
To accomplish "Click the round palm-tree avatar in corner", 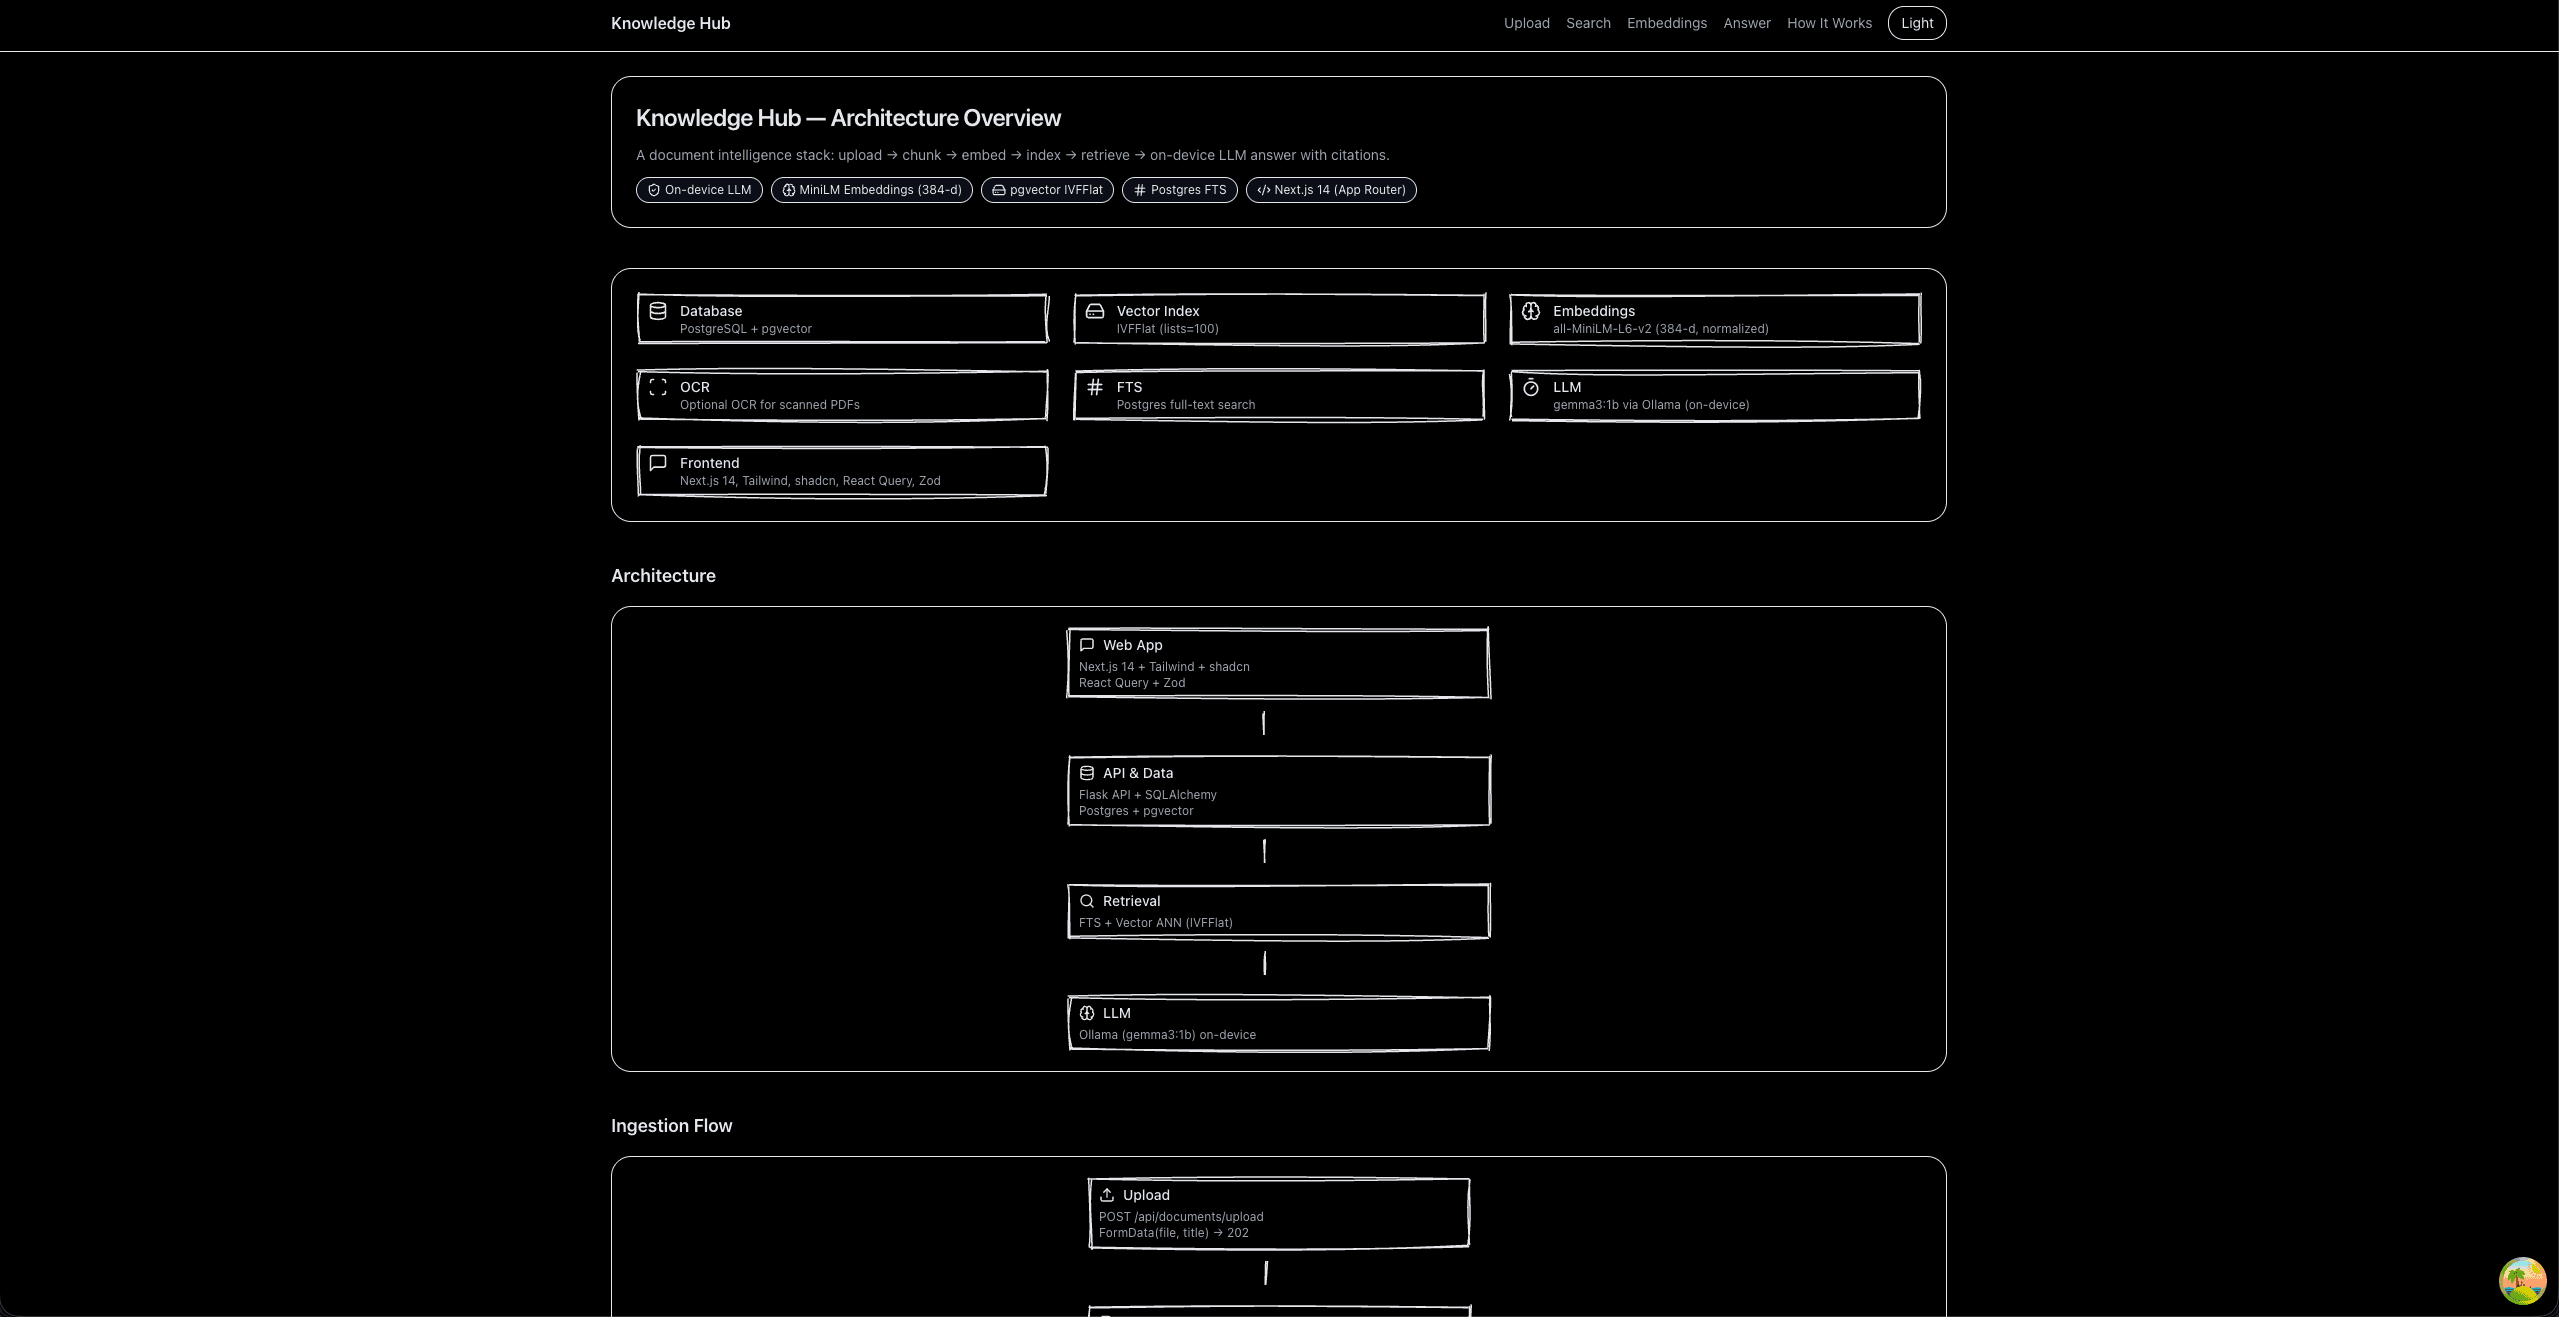I will coord(2521,1280).
